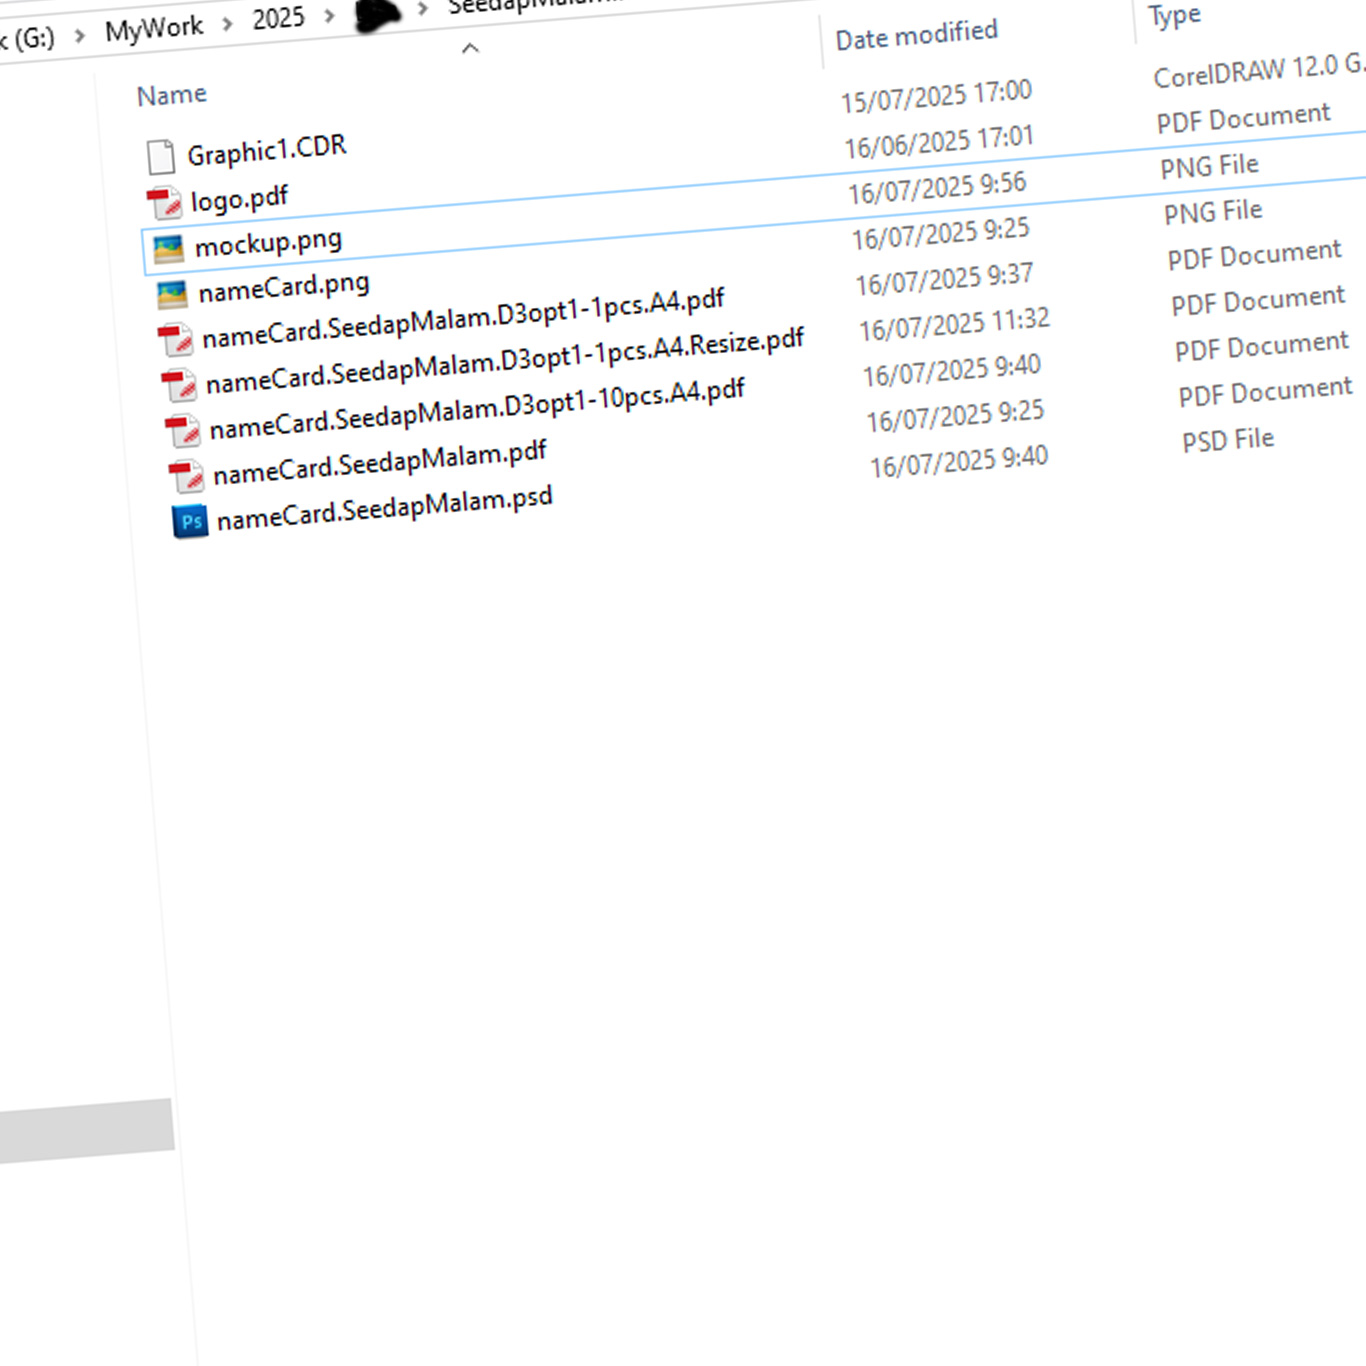Click the Photoshop icon of nameCard.SeedapMalam.psd
1366x1366 pixels.
coord(190,521)
